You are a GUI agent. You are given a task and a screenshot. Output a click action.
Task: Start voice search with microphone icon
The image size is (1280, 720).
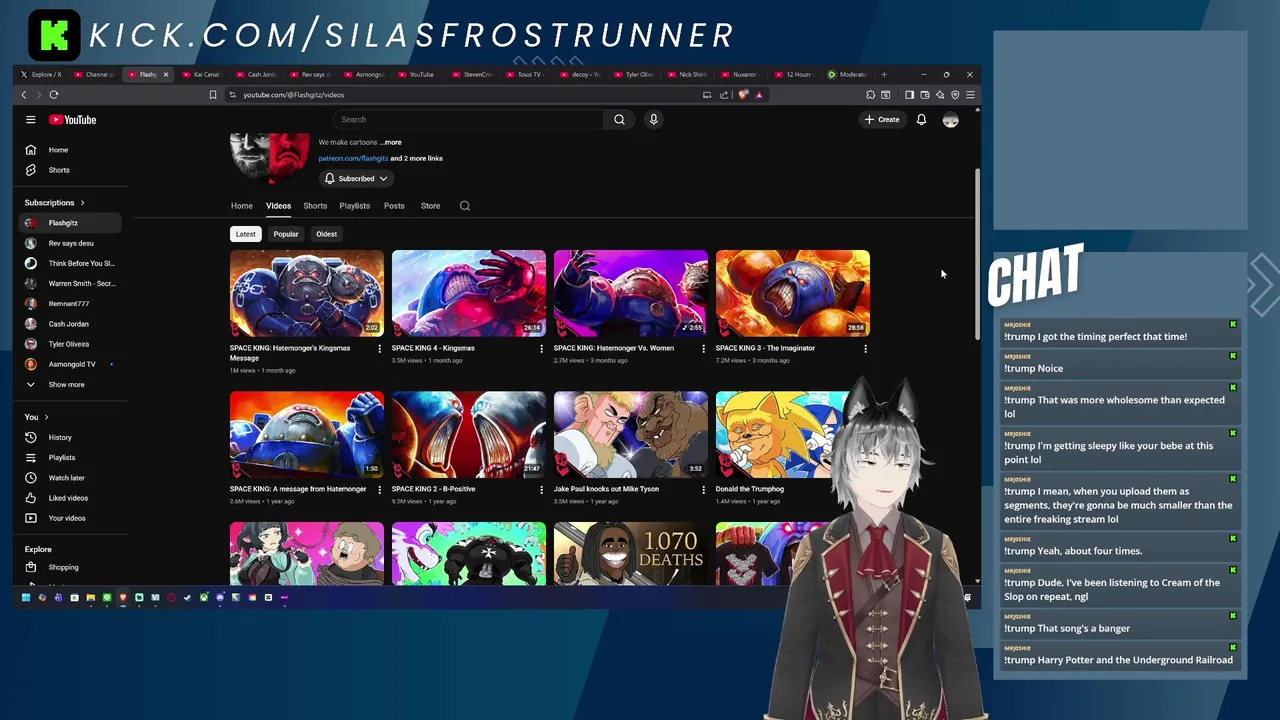pos(653,120)
